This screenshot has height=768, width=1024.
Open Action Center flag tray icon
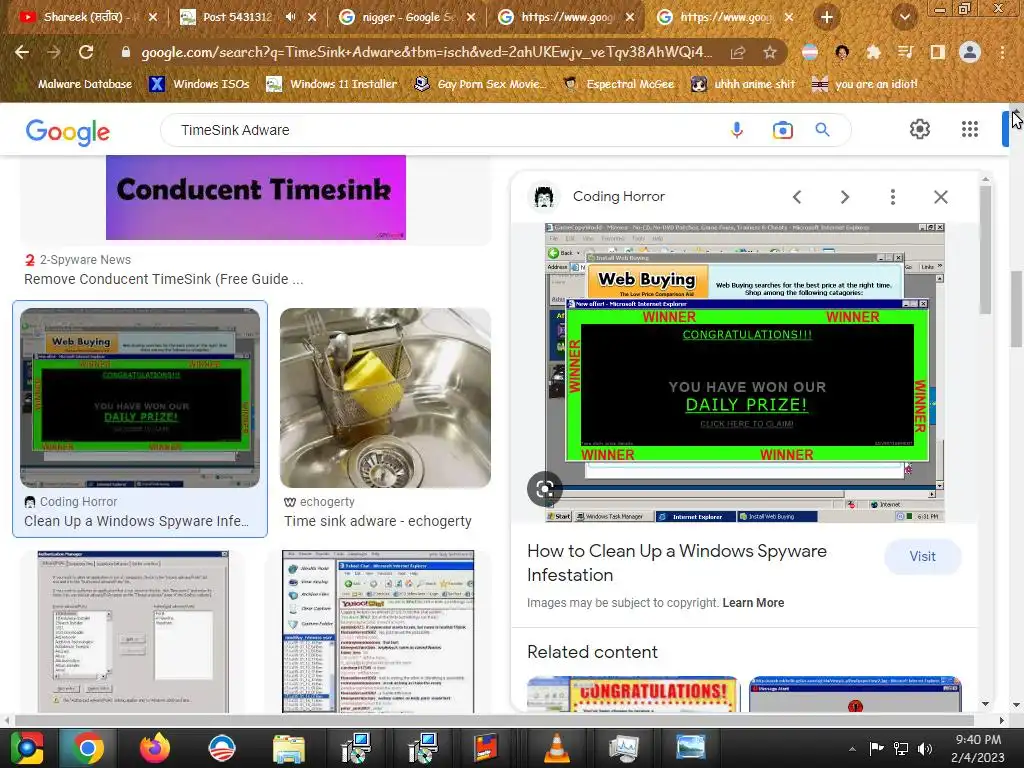click(876, 748)
